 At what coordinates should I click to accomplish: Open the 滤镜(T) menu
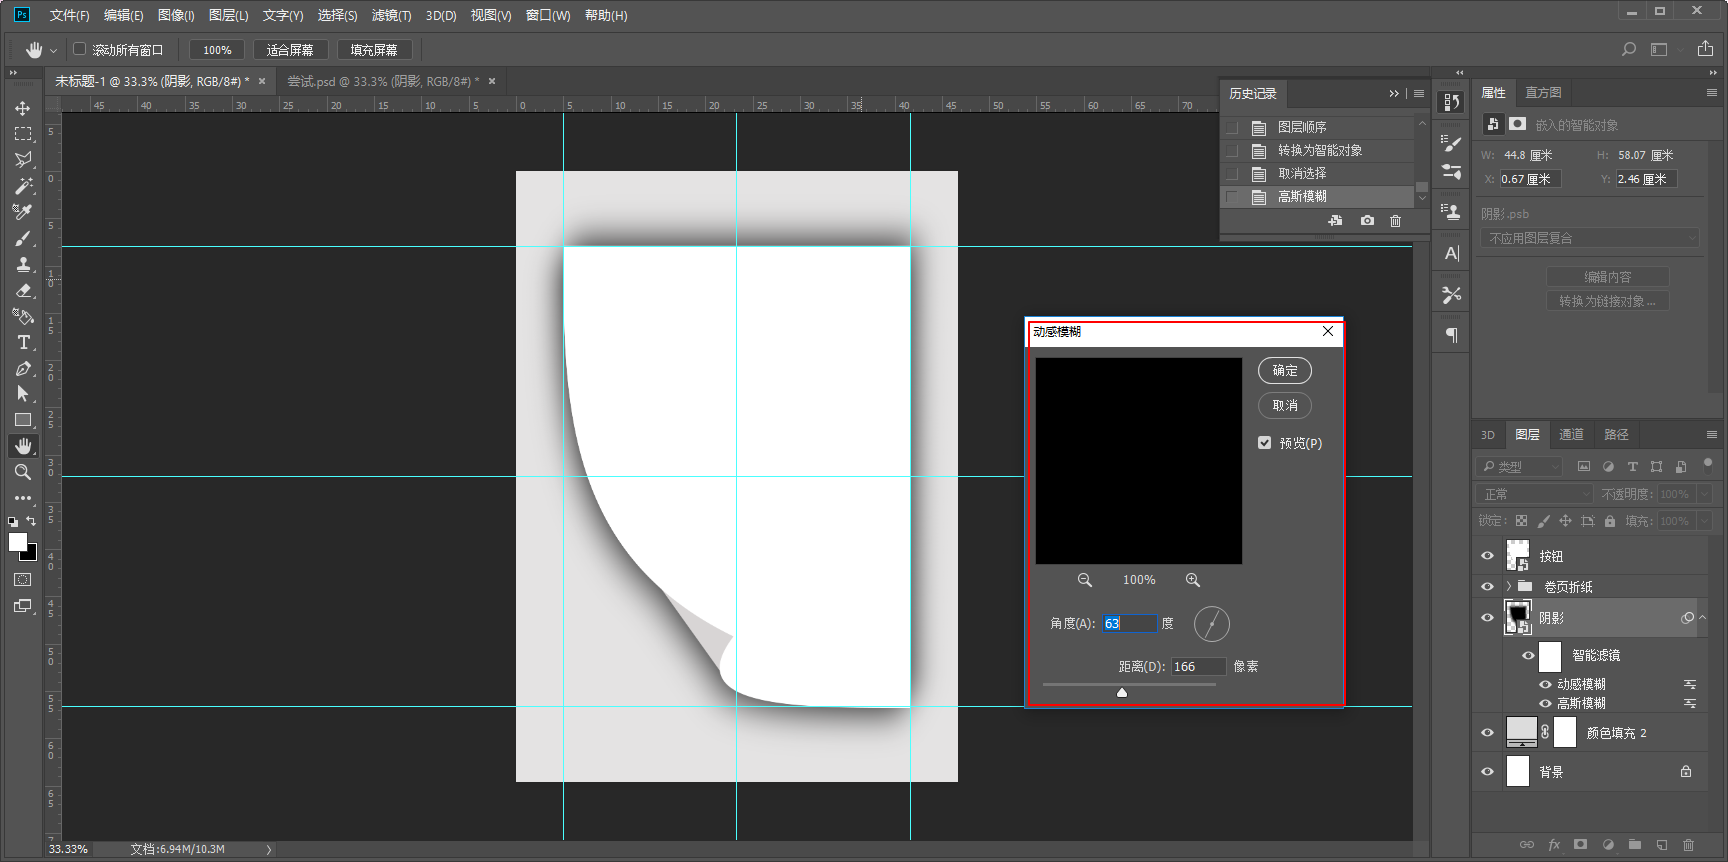point(391,15)
